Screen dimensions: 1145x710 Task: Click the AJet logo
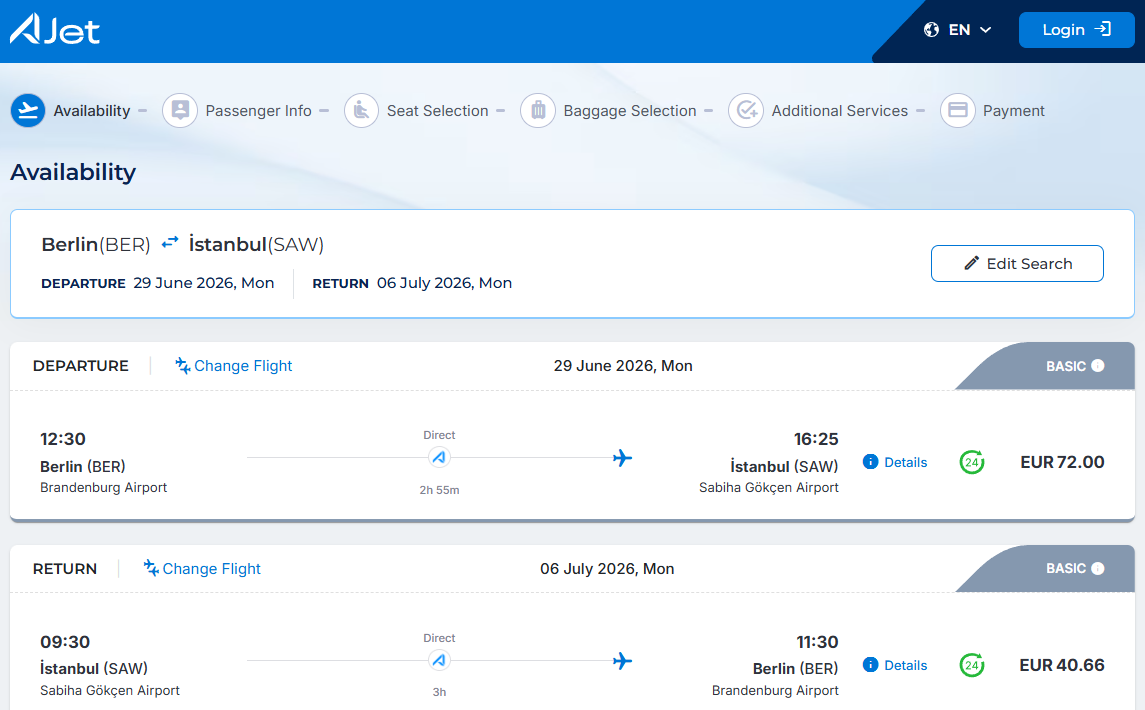[x=55, y=29]
